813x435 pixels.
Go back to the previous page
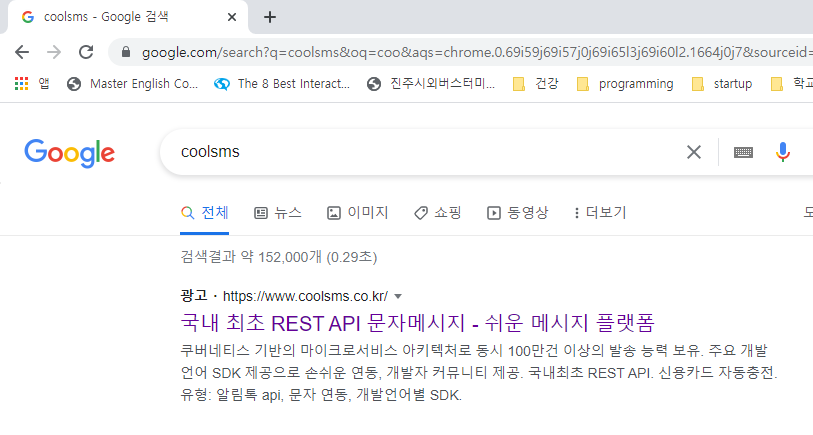coord(22,52)
